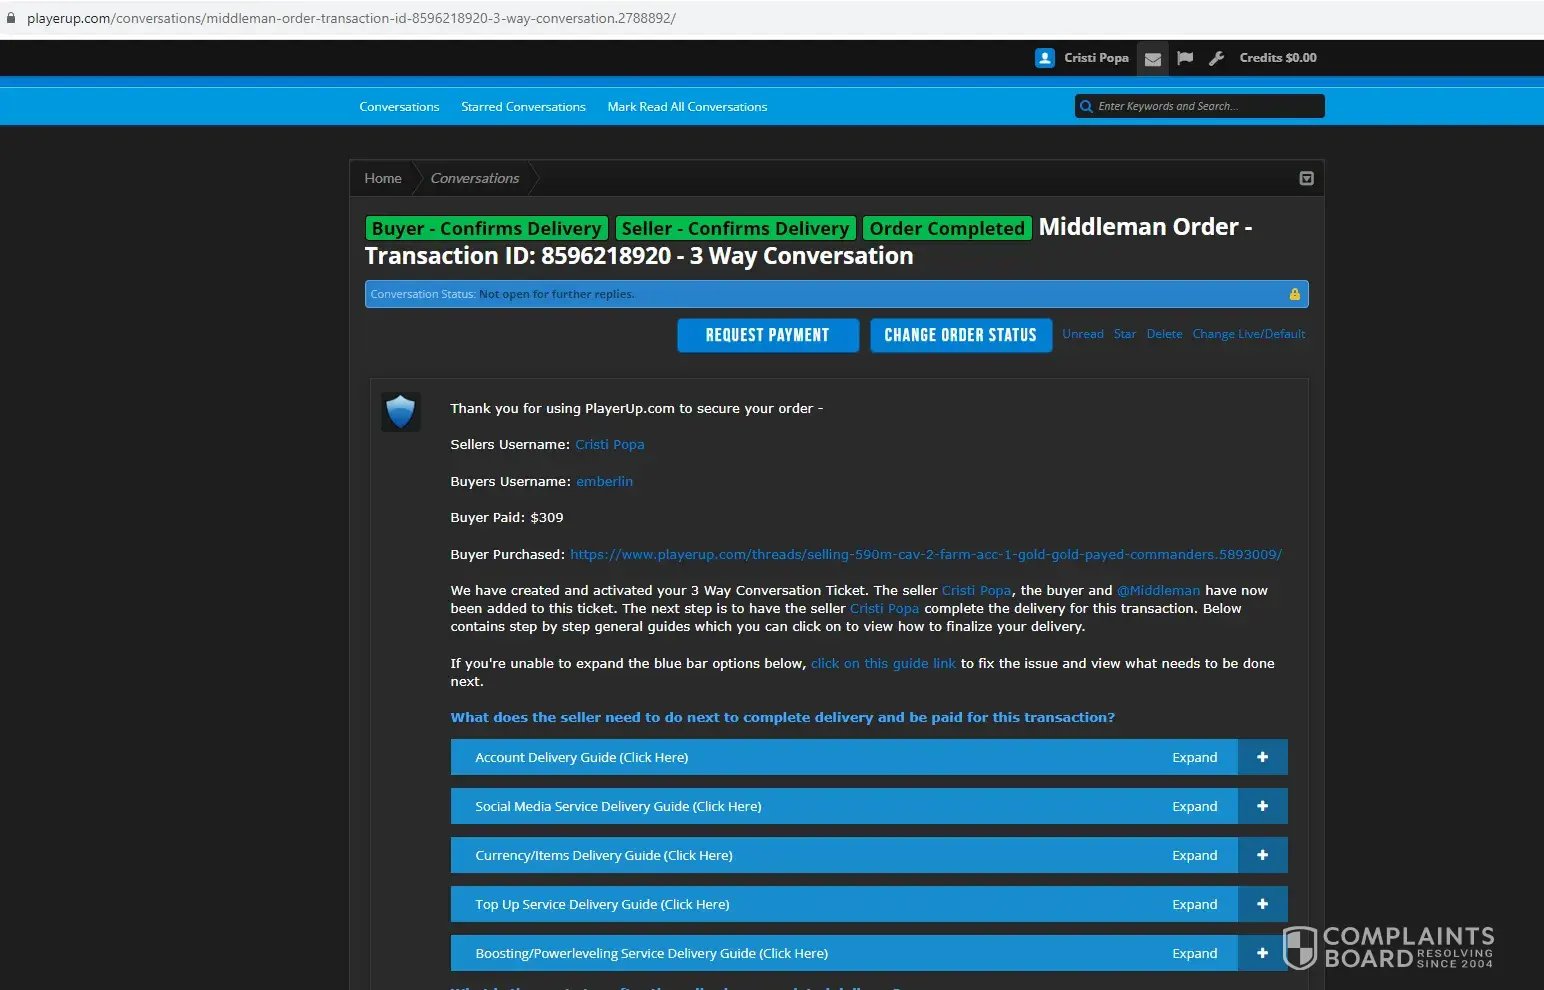
Task: Click the Seller - Confirms Delivery tag
Action: (736, 229)
